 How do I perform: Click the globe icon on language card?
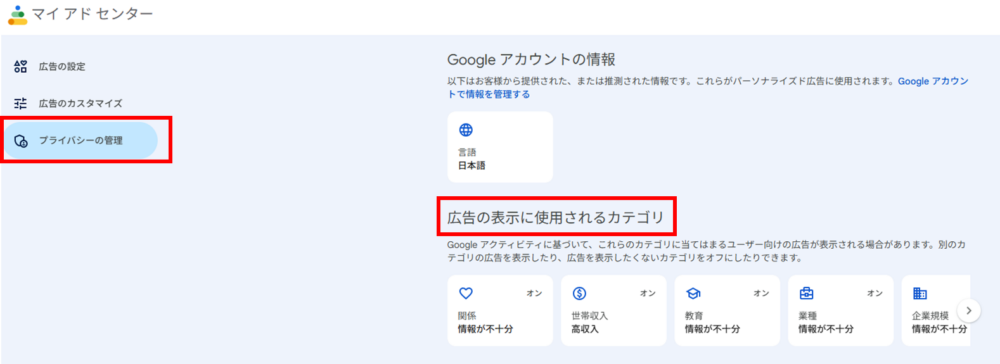pos(466,130)
